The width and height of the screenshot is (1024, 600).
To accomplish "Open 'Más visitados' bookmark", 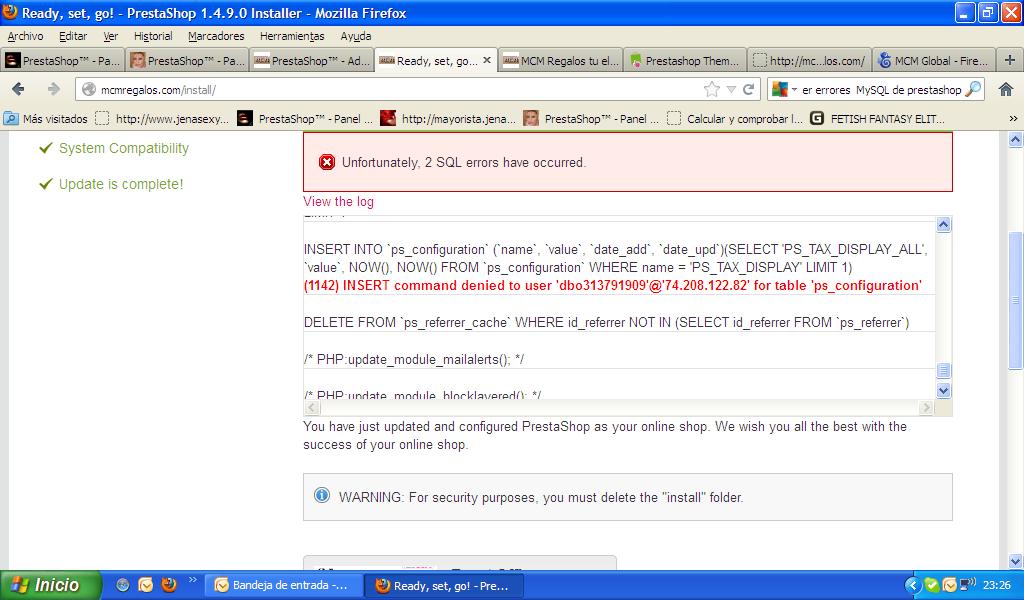I will point(46,118).
